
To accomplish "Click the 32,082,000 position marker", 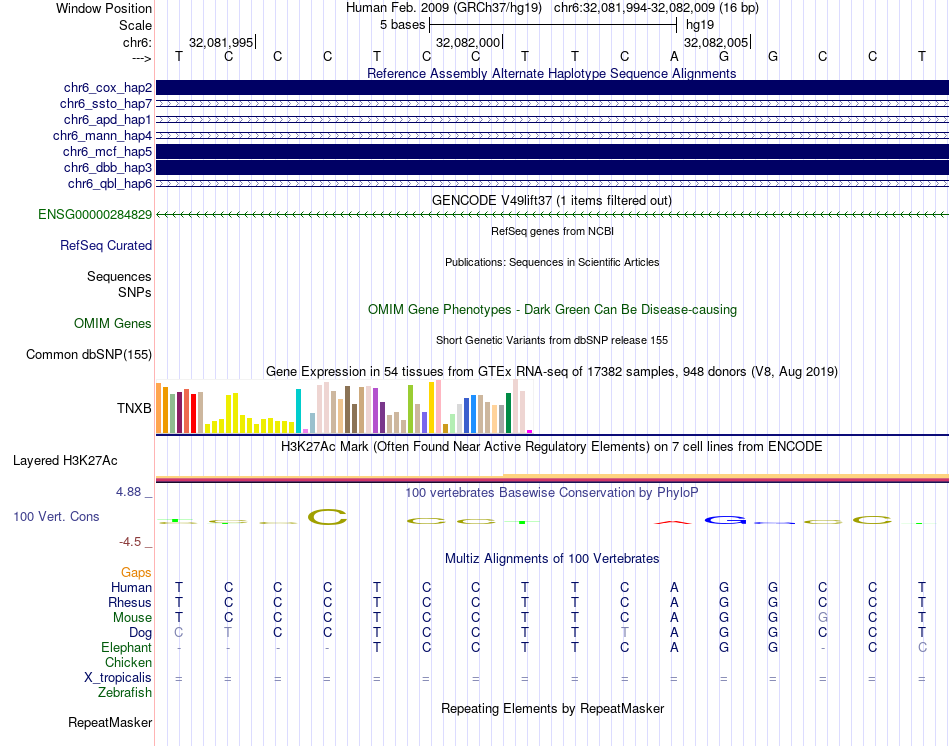I will [468, 42].
